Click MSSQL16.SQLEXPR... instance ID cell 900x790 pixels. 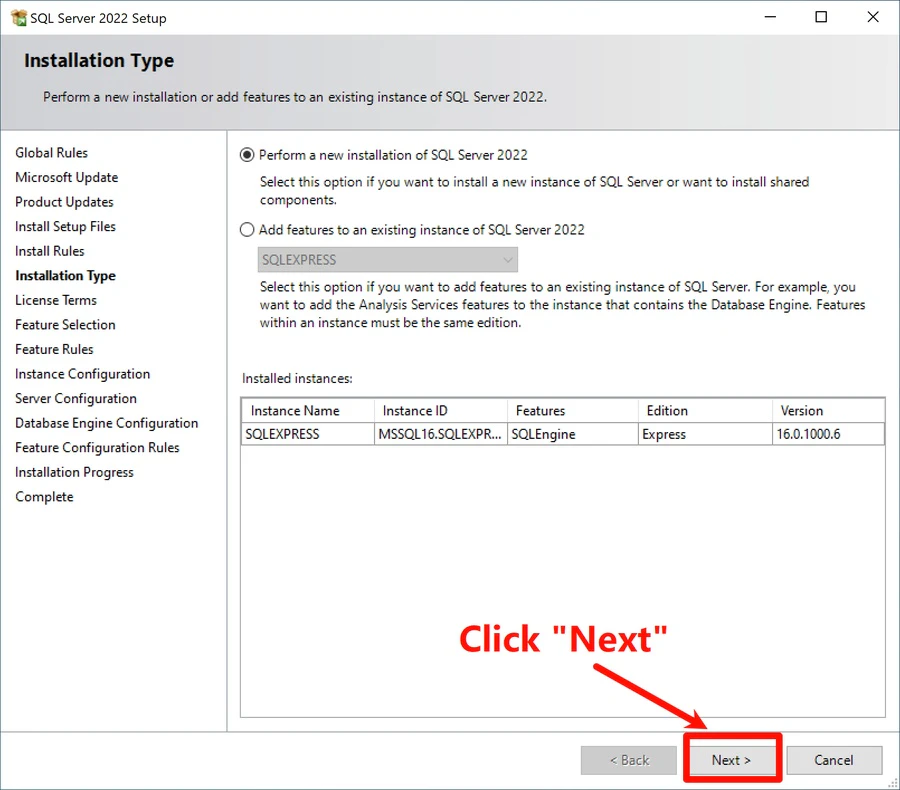click(441, 434)
